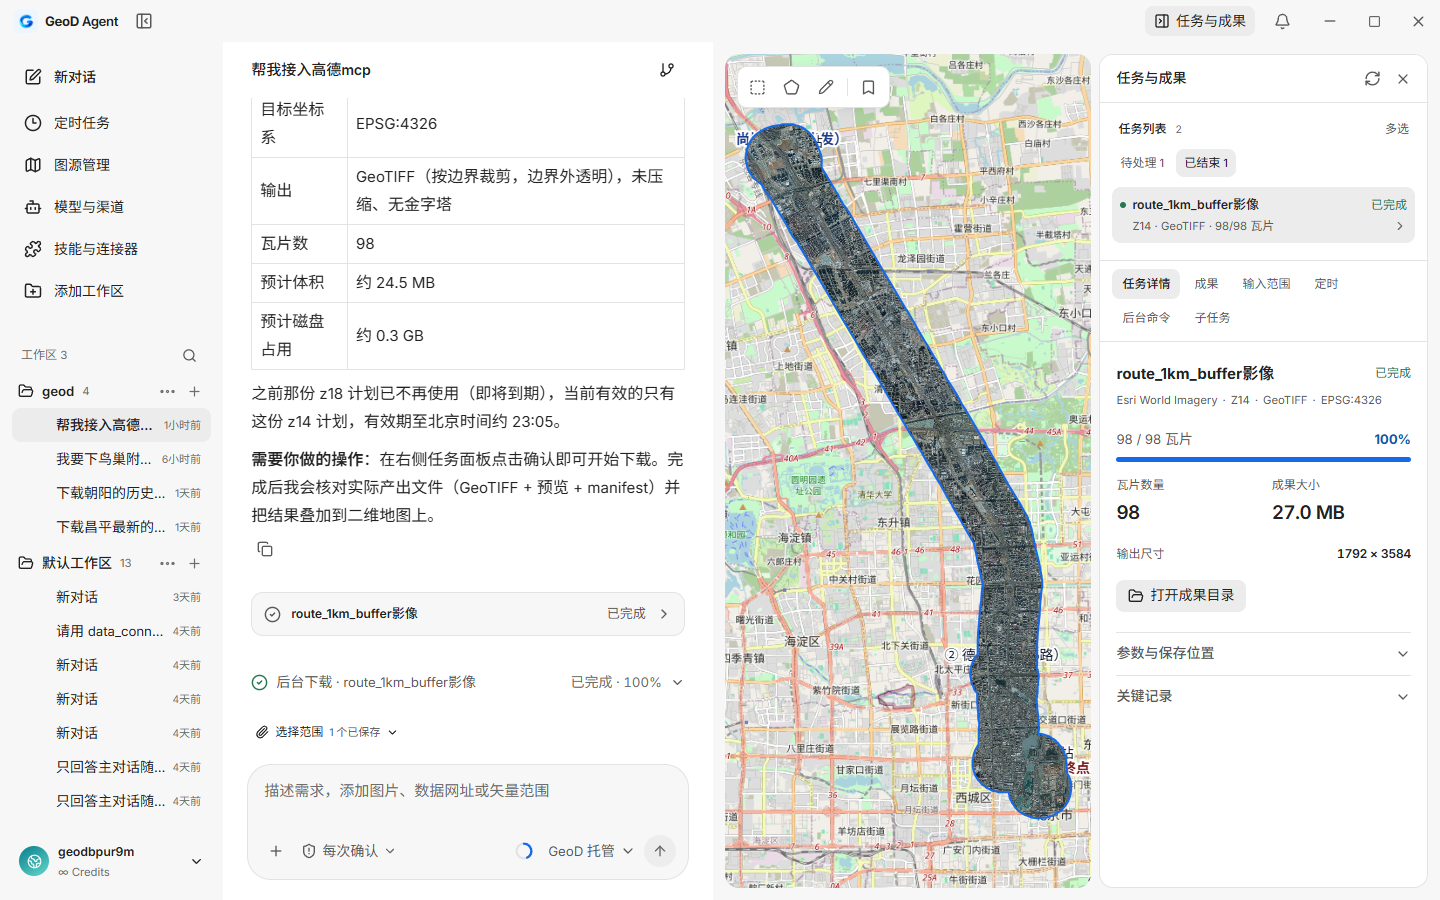
Task: Click 打开成果目录 button
Action: click(1181, 596)
